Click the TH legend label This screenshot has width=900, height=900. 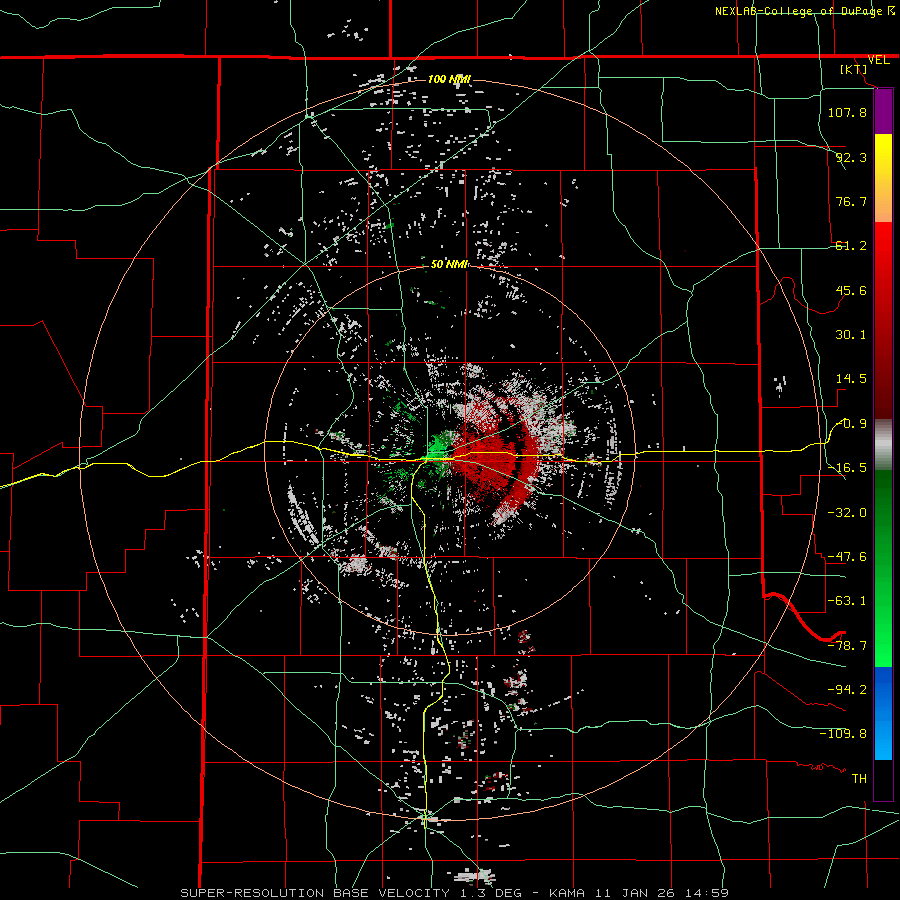[859, 778]
